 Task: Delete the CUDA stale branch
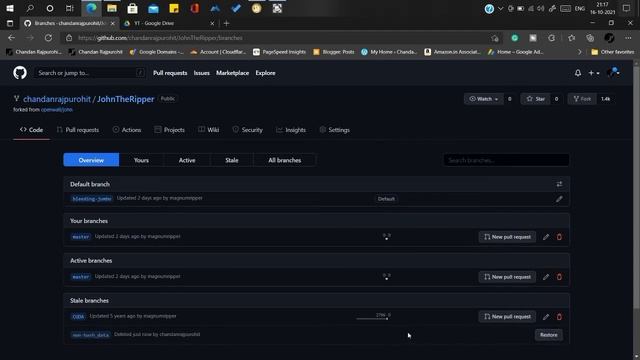[559, 317]
